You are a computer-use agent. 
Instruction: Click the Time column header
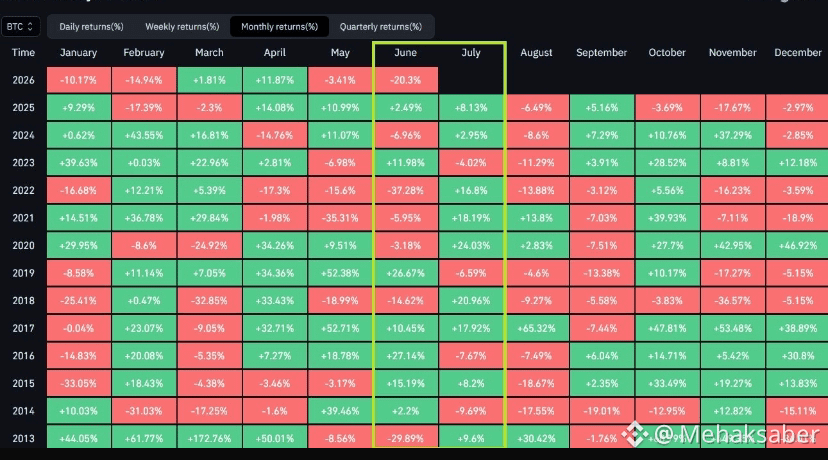[23, 53]
